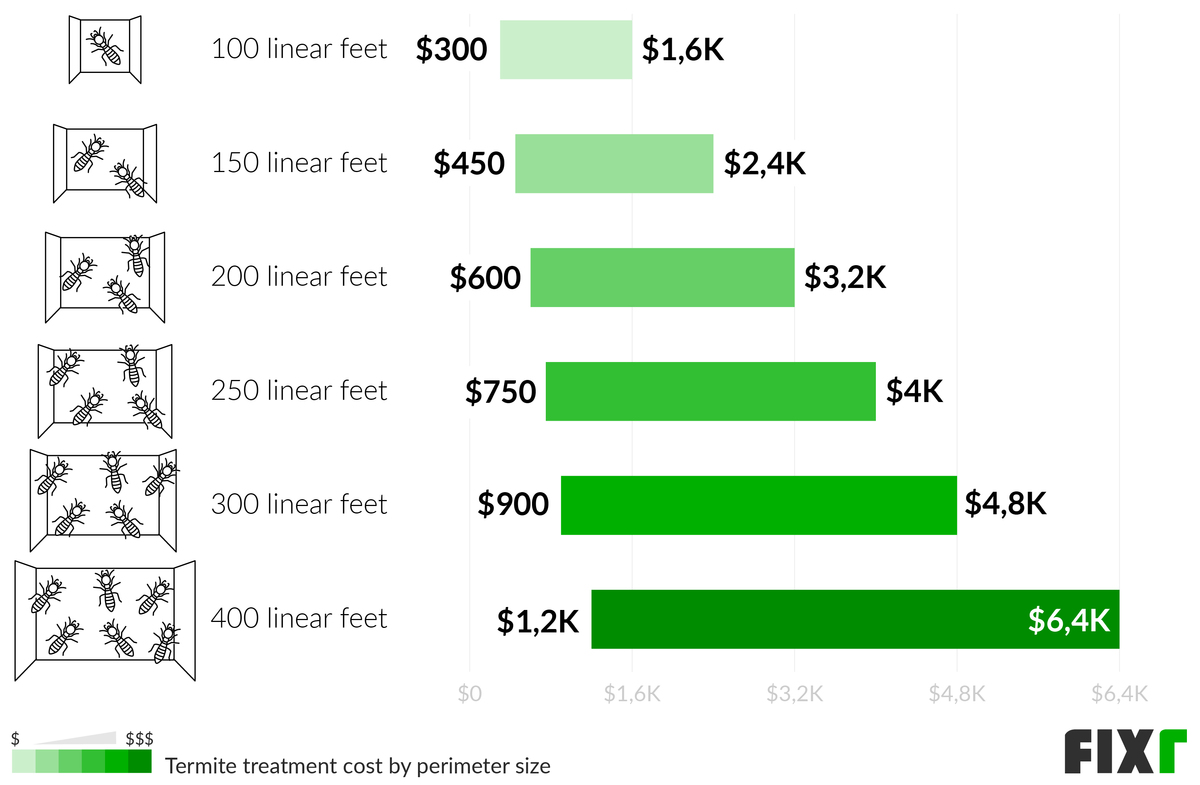The width and height of the screenshot is (1200, 785).
Task: Select the 250 linear feet bar
Action: pyautogui.click(x=710, y=391)
